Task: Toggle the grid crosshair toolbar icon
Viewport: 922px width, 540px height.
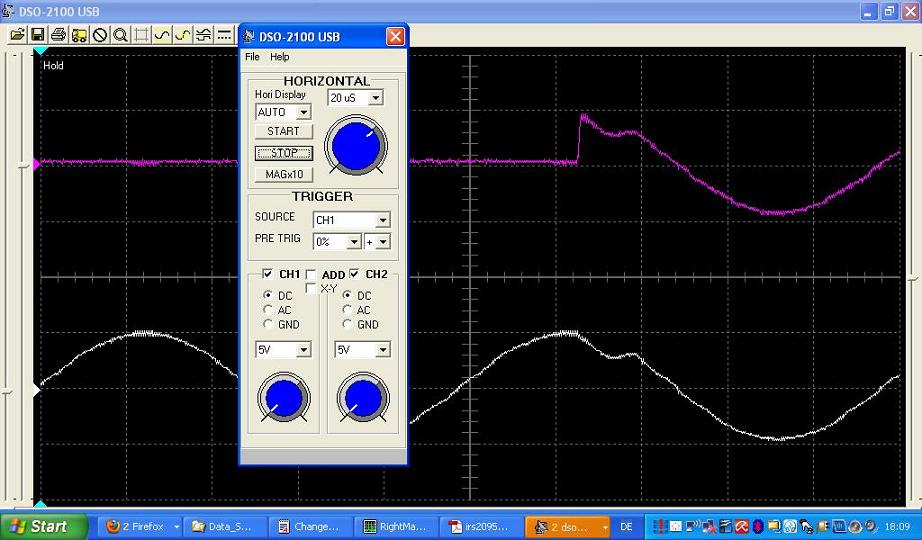Action: pos(141,35)
